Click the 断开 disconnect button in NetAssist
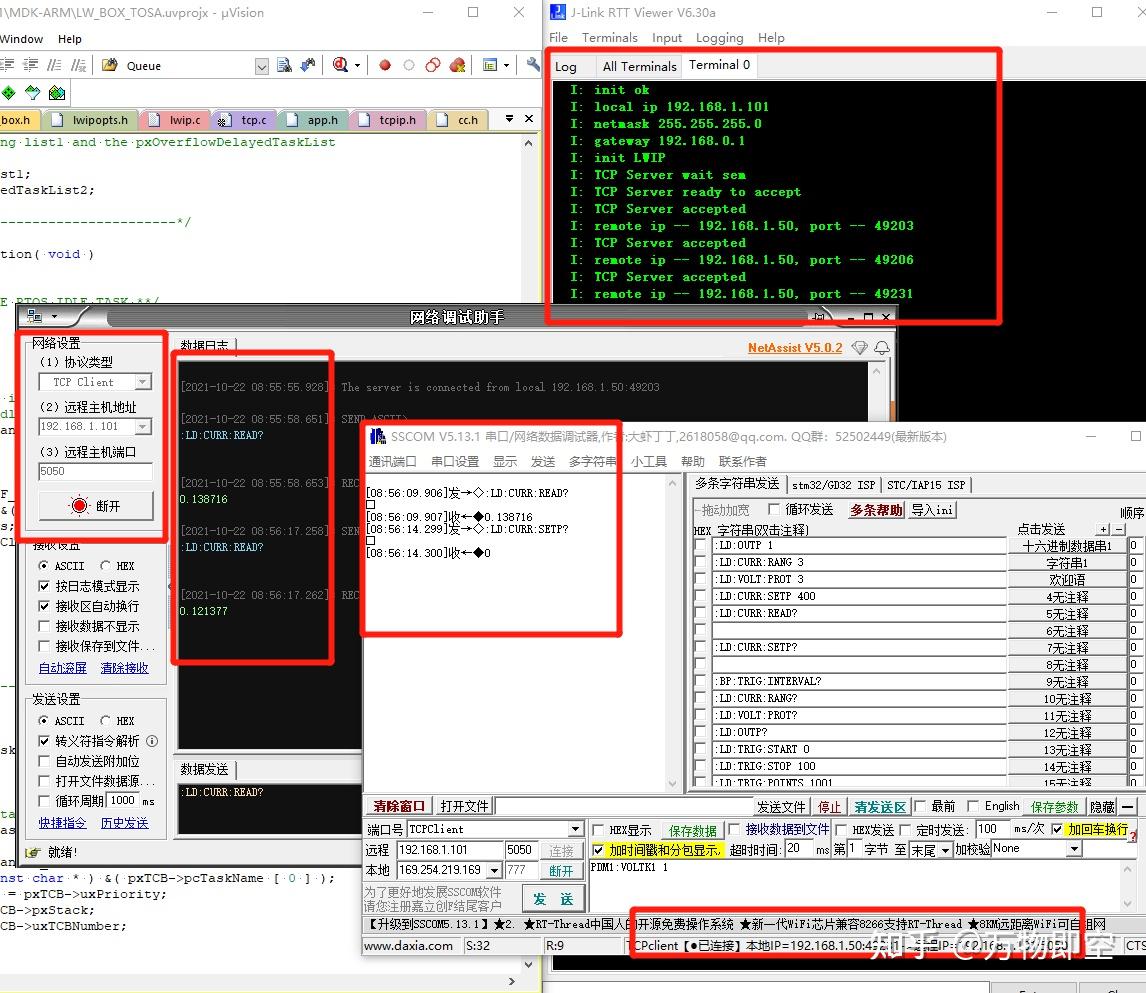1146x993 pixels. (x=96, y=506)
